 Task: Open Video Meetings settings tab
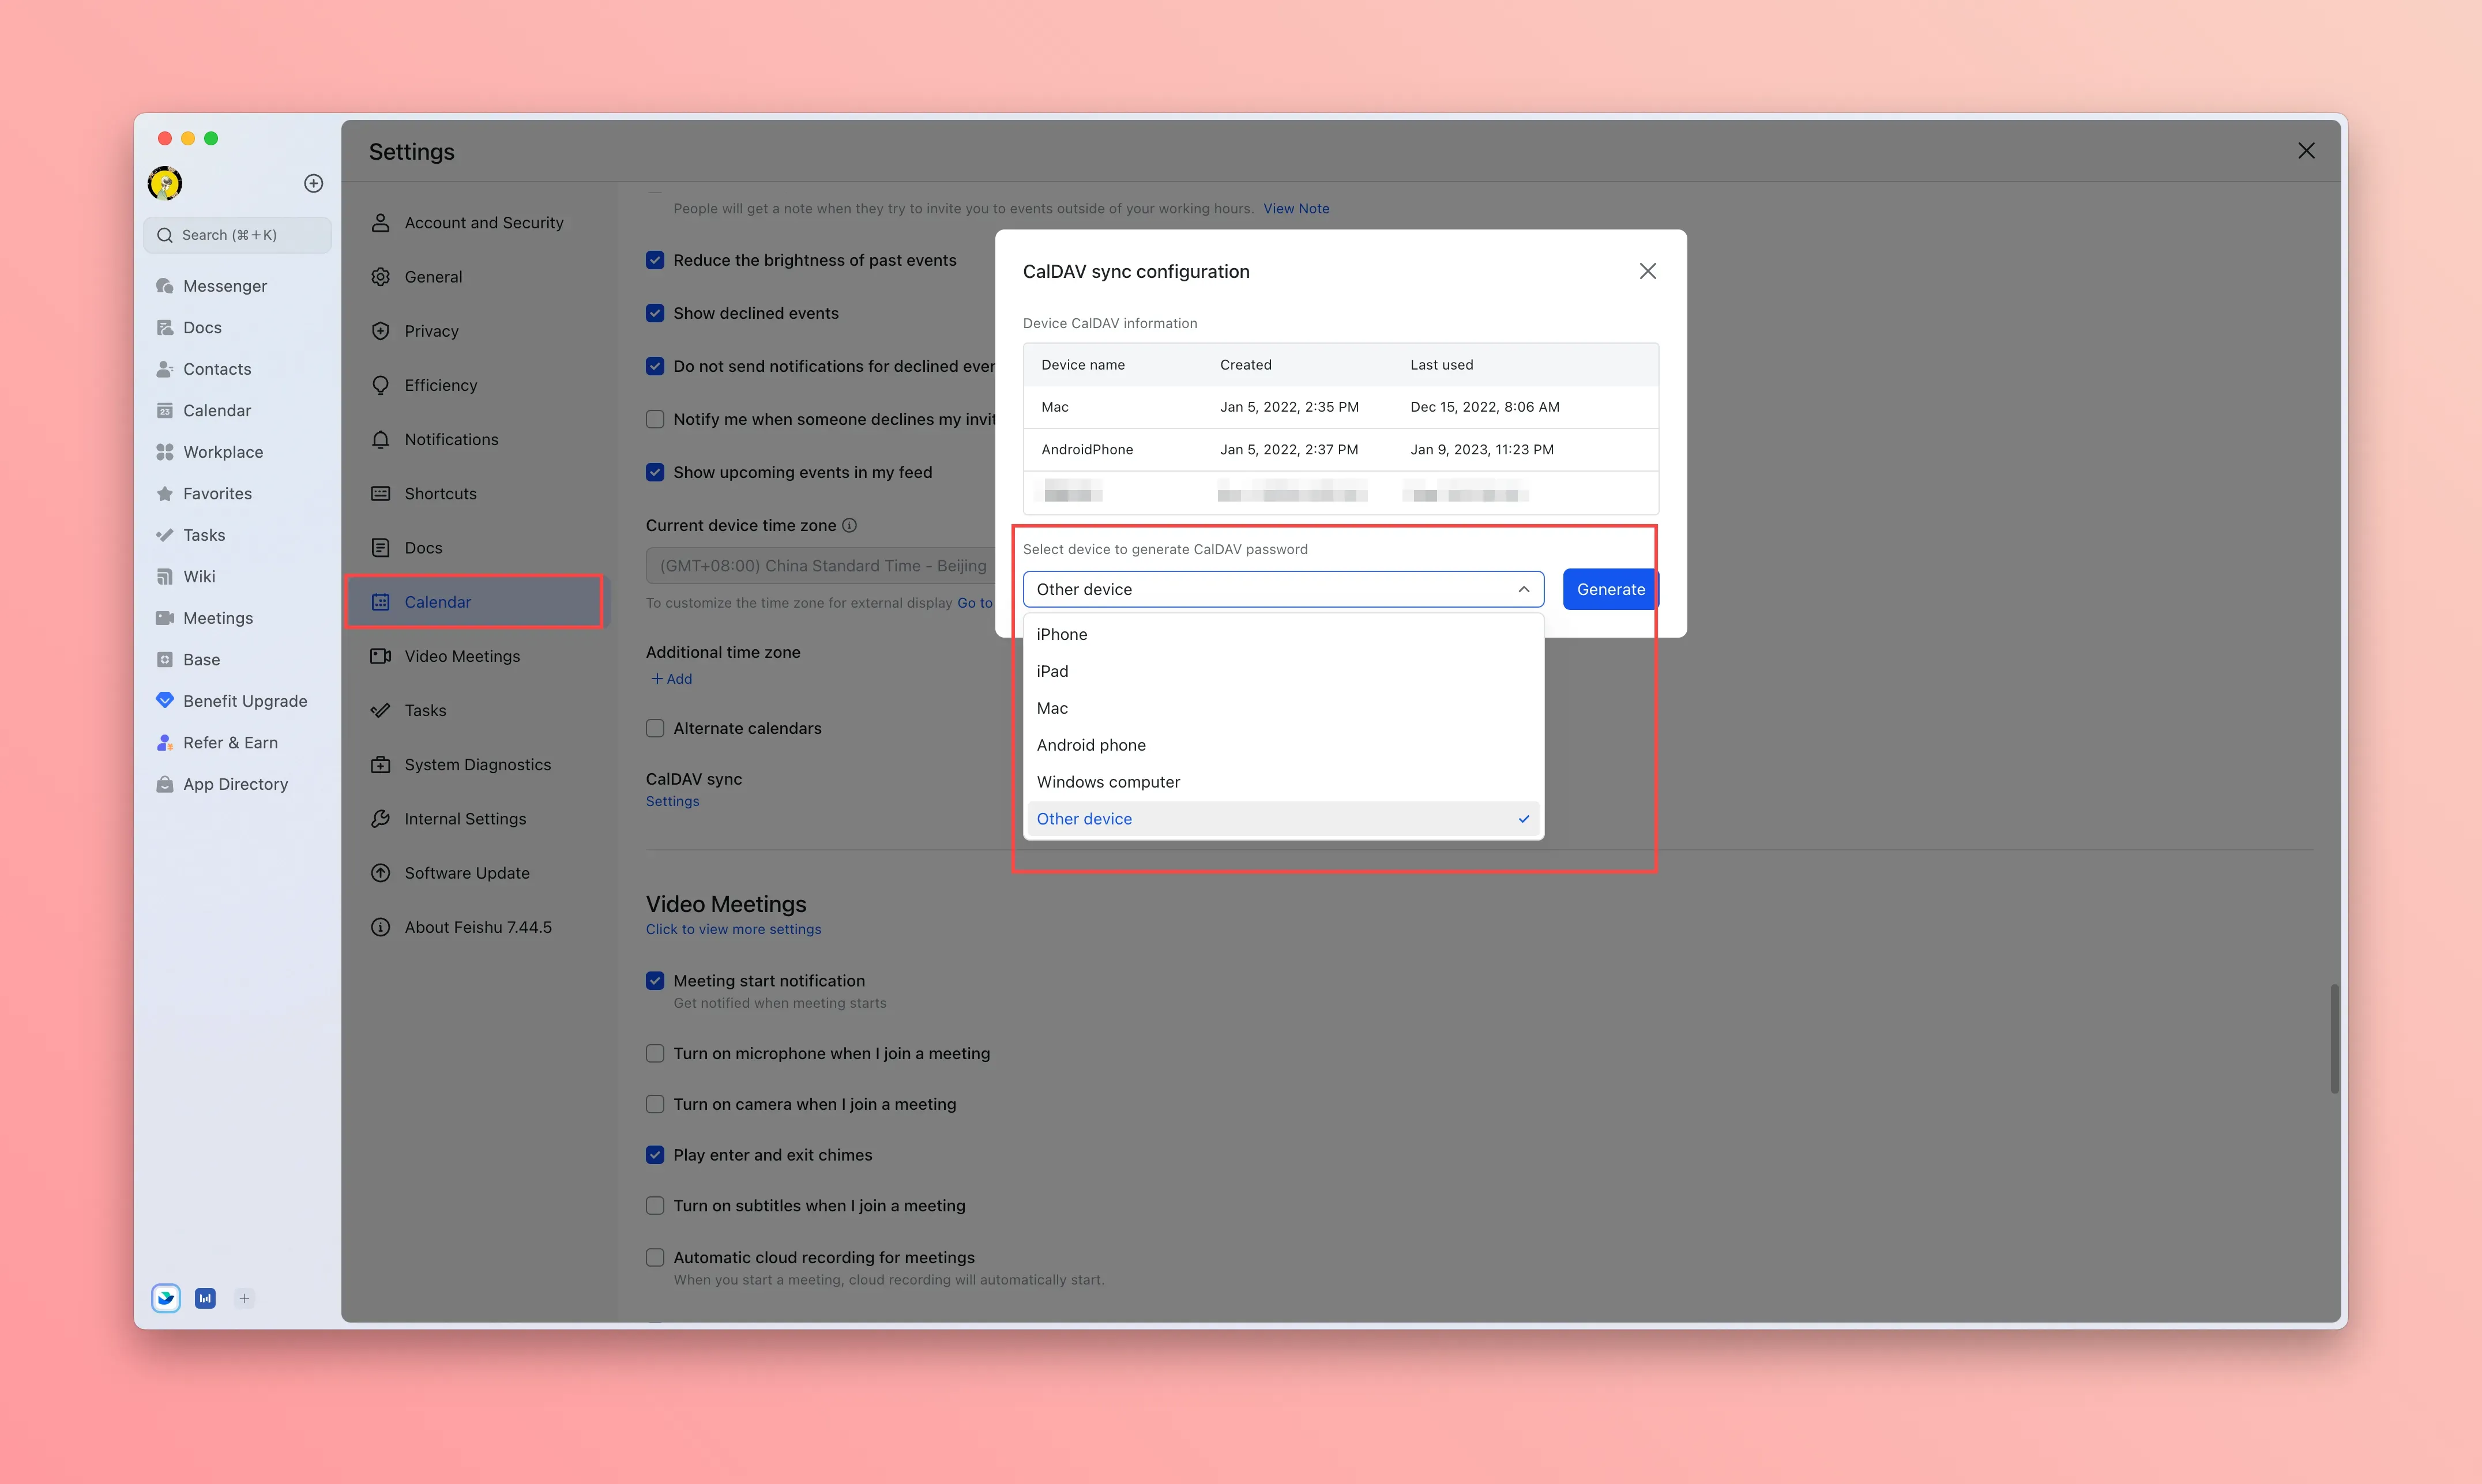tap(462, 656)
